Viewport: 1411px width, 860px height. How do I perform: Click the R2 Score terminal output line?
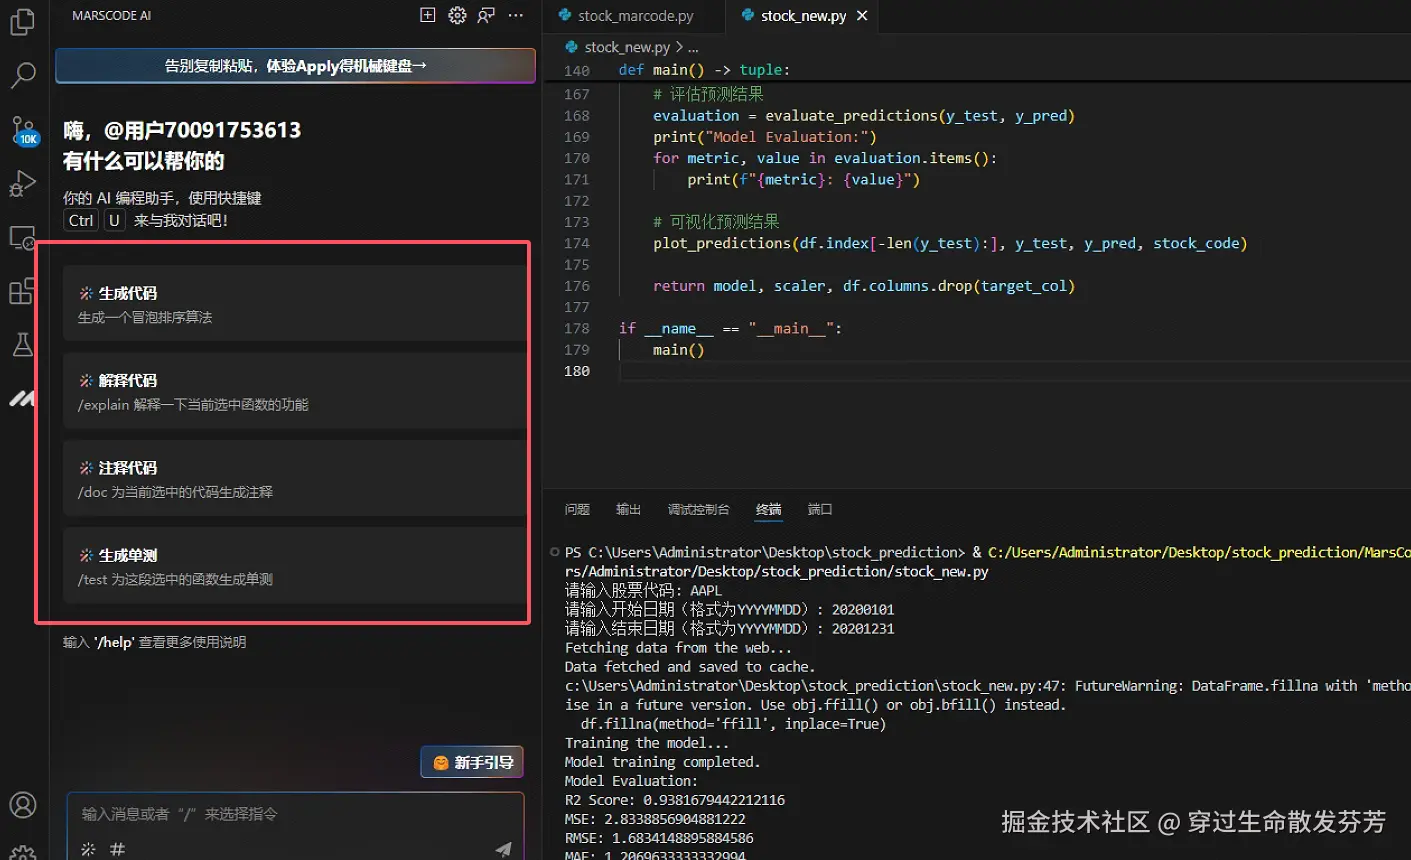coord(675,800)
